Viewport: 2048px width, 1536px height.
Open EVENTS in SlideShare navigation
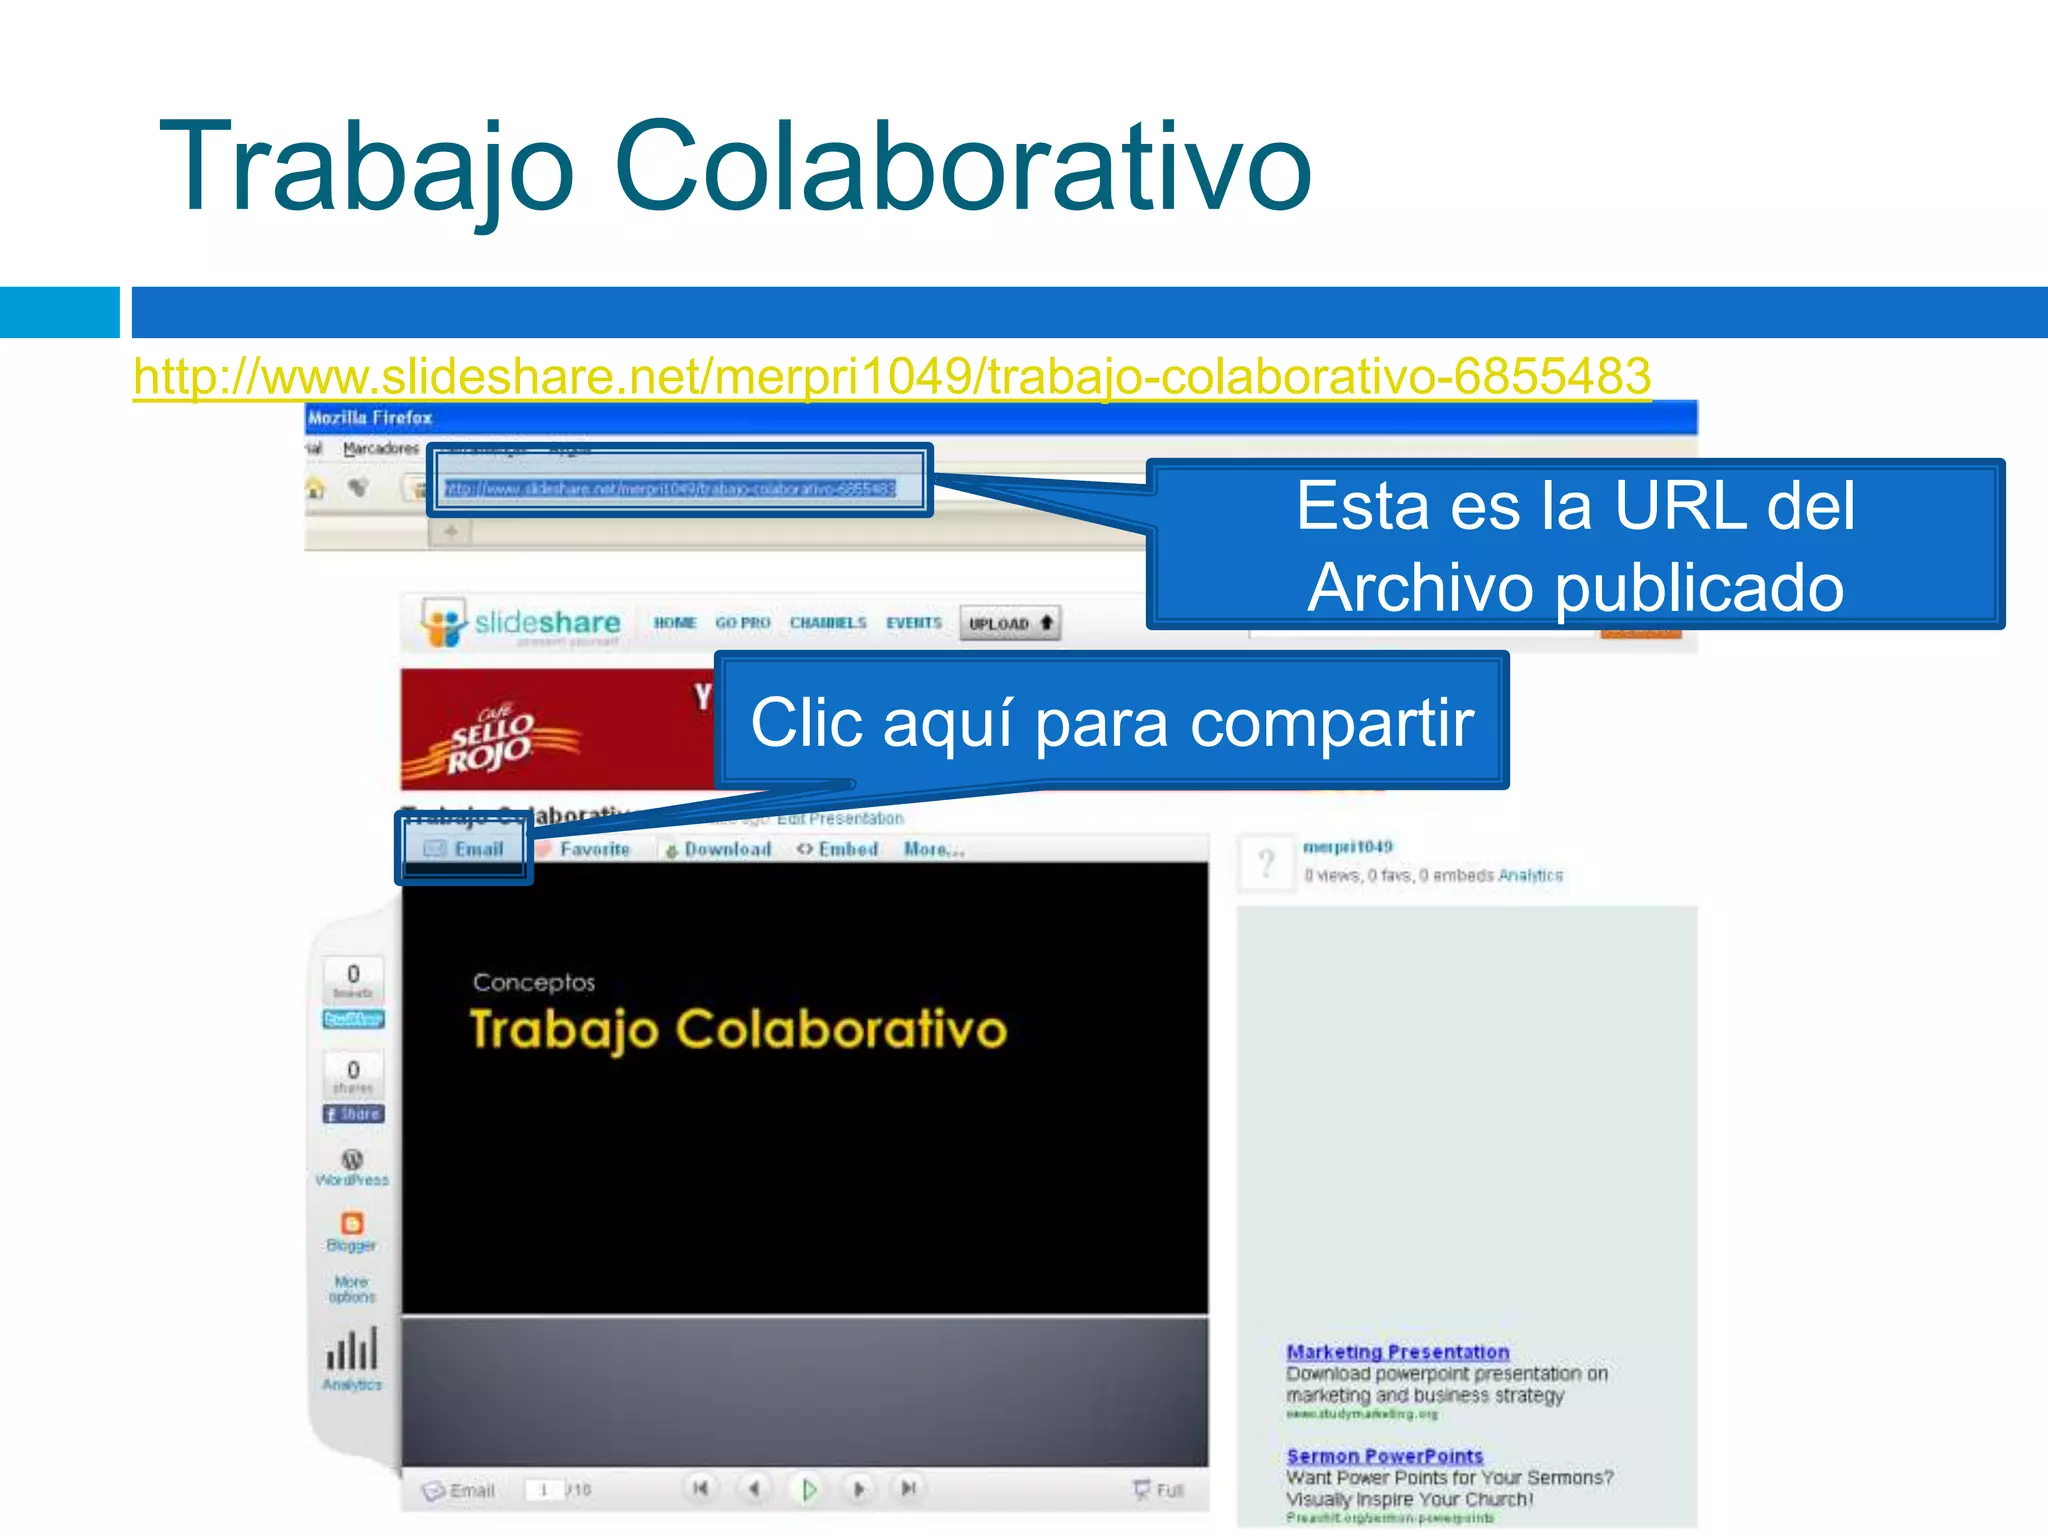coord(914,623)
